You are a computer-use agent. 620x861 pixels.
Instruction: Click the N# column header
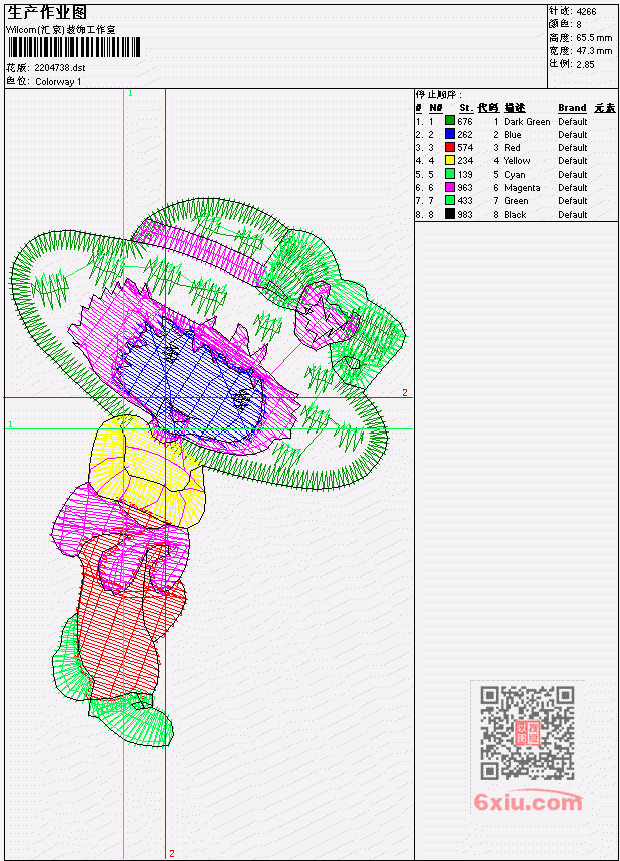435,108
